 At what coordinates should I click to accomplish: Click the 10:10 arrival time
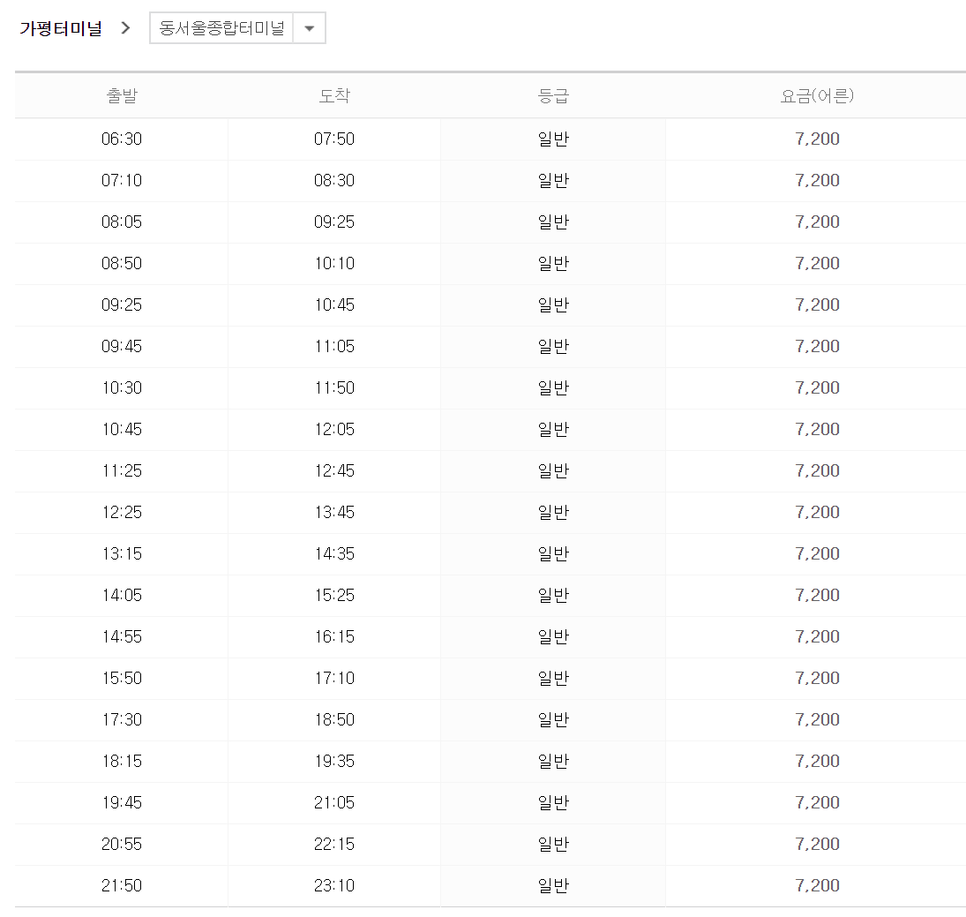(x=335, y=263)
